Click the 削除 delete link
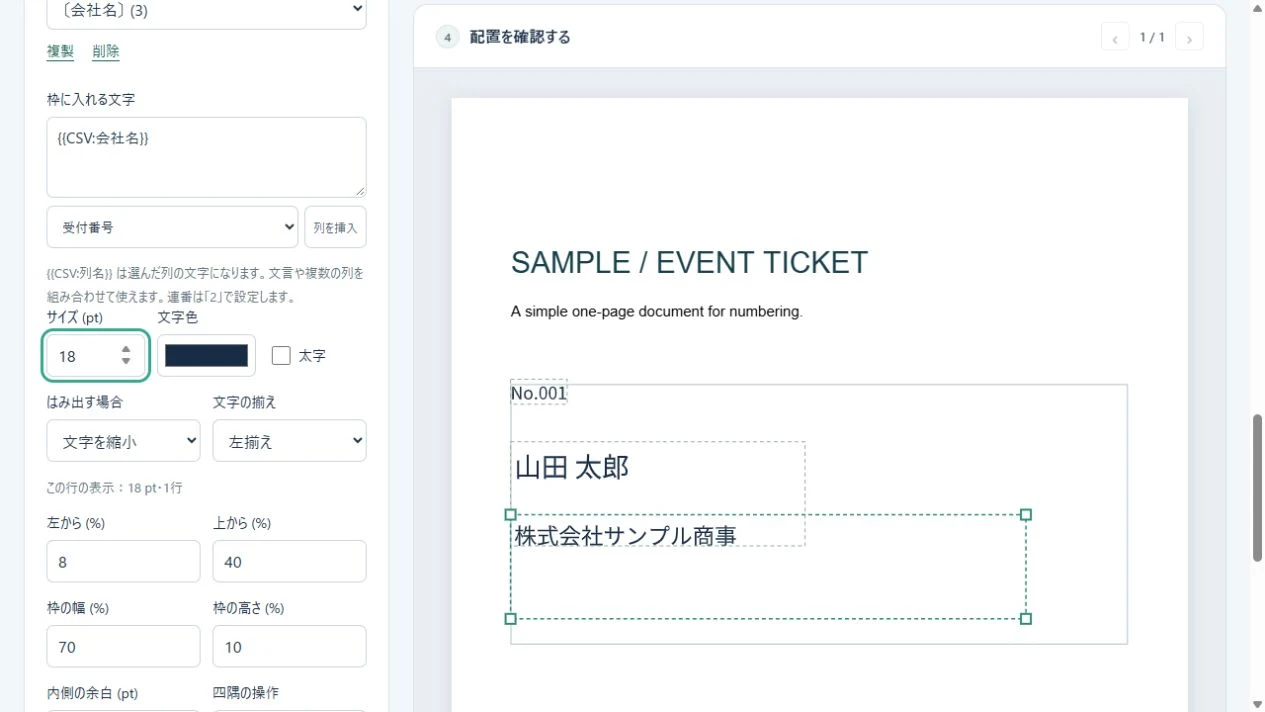Screen dimensions: 1265x712 [106, 52]
